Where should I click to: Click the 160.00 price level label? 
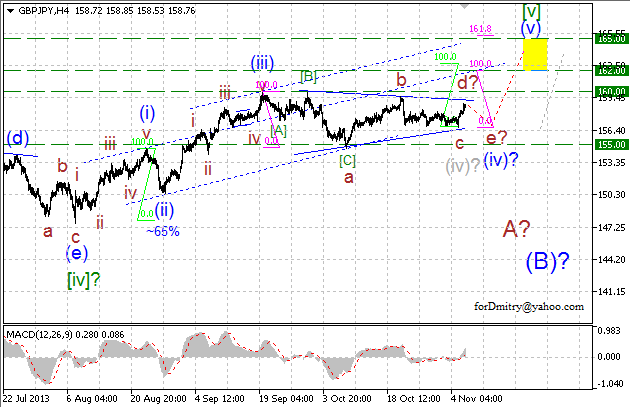point(612,91)
